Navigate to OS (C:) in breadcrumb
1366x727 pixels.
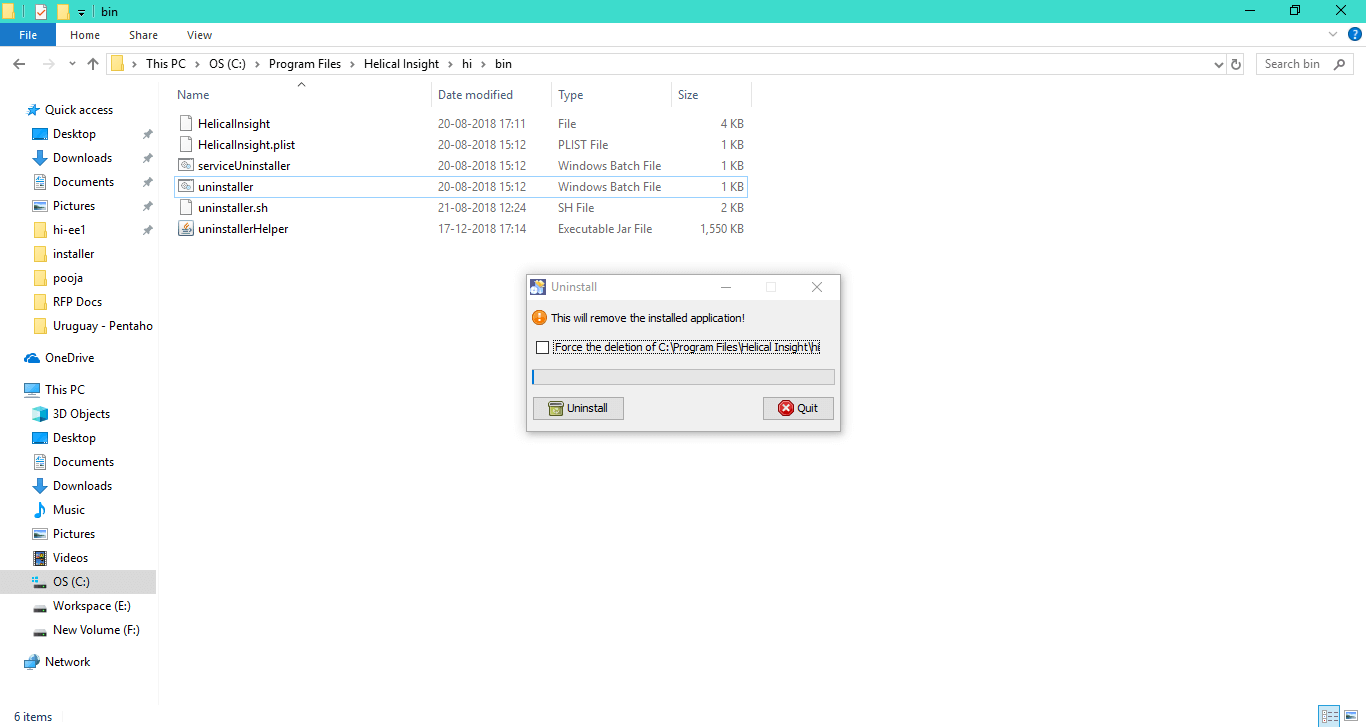[227, 64]
